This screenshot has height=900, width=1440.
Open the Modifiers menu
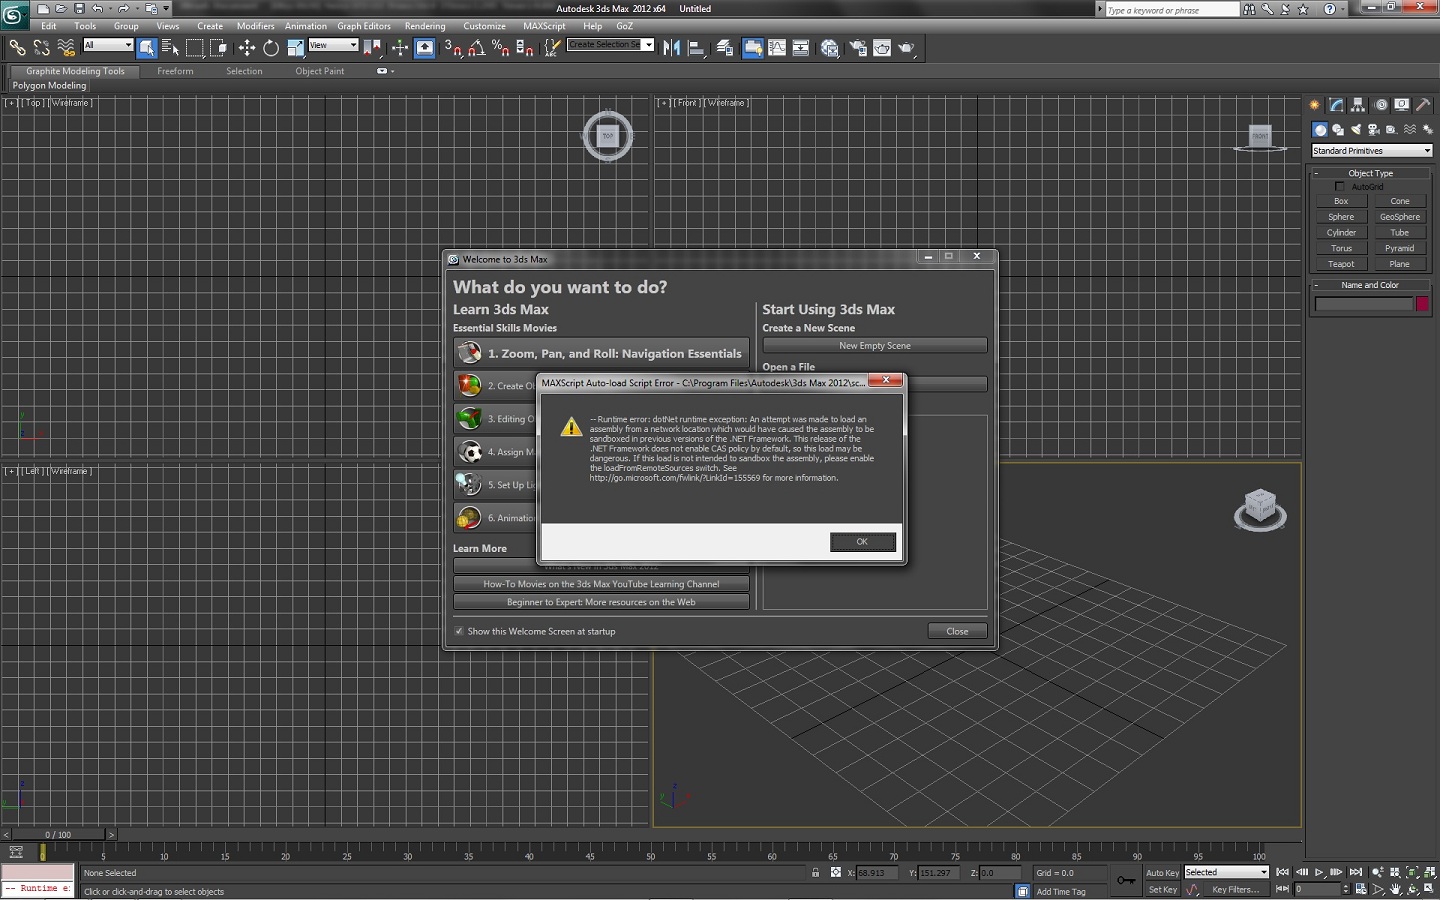pyautogui.click(x=255, y=26)
